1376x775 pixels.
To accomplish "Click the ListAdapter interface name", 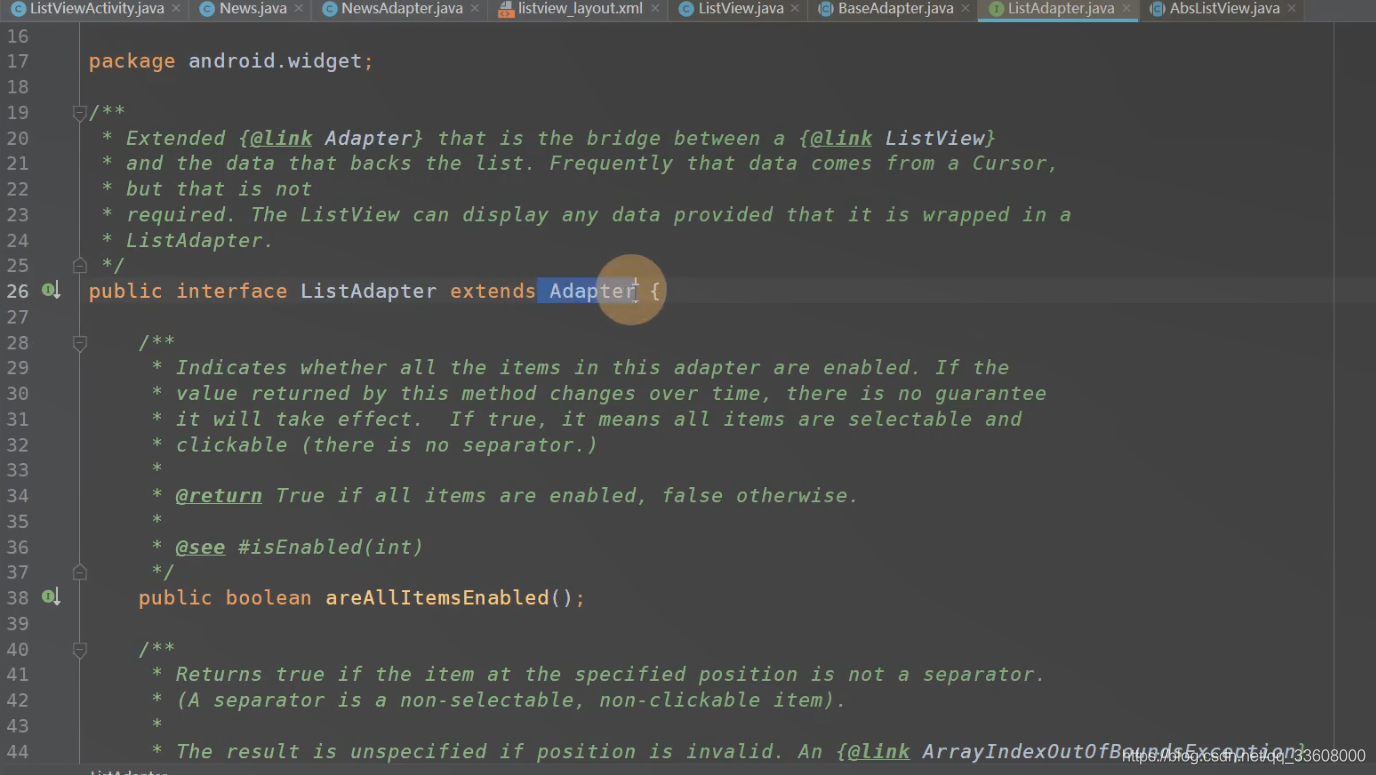I will pos(369,291).
